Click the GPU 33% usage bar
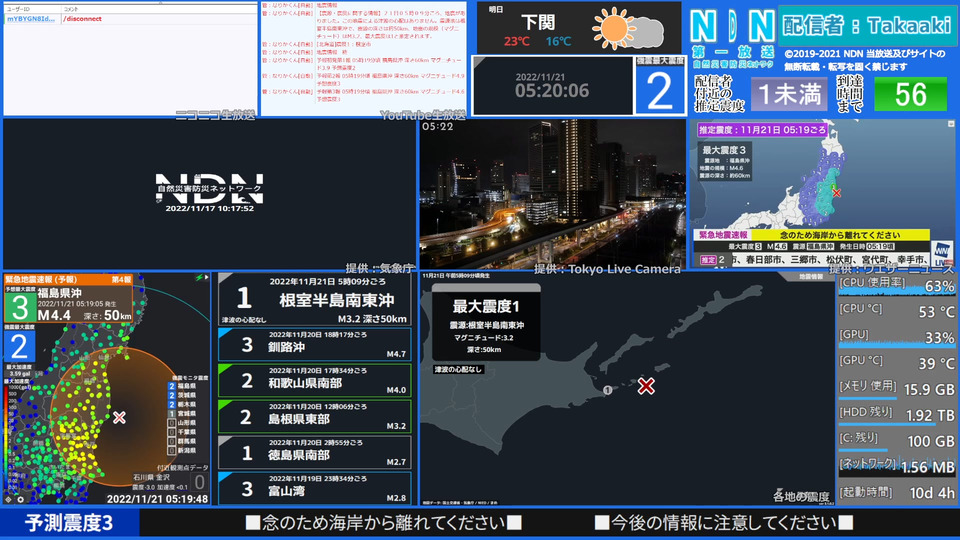 click(896, 337)
